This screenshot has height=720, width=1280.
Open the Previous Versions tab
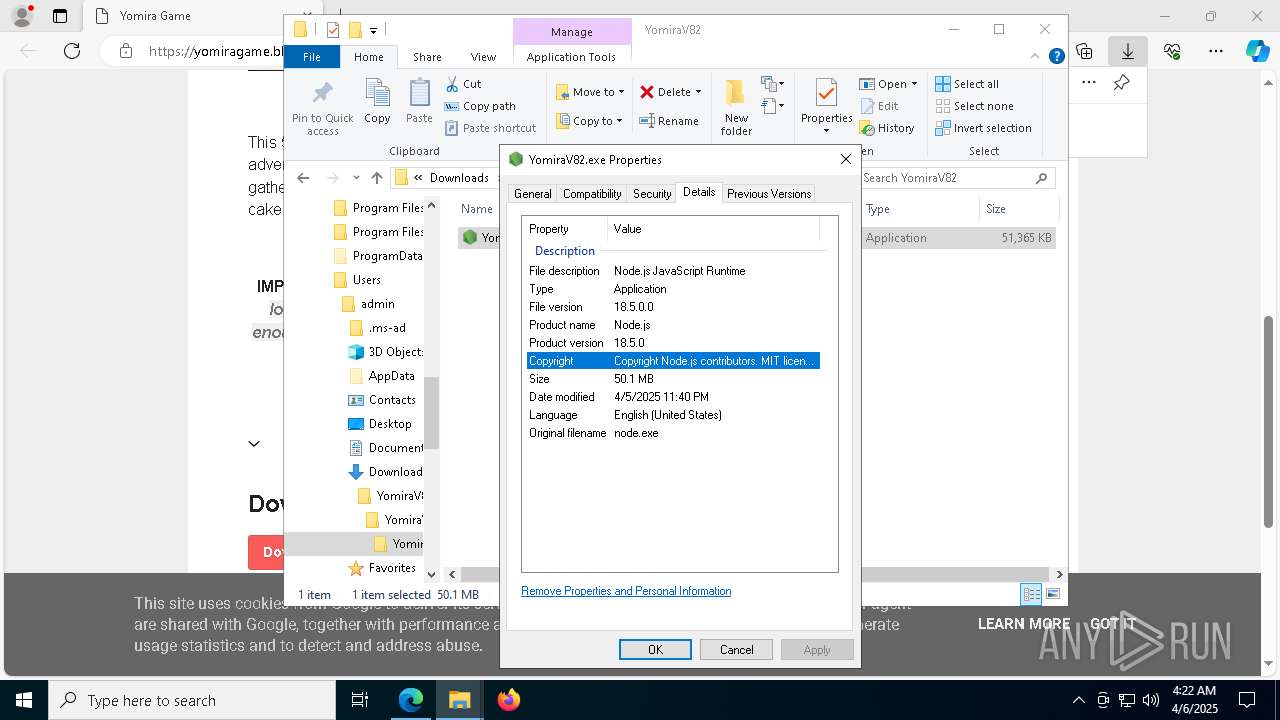(x=768, y=194)
